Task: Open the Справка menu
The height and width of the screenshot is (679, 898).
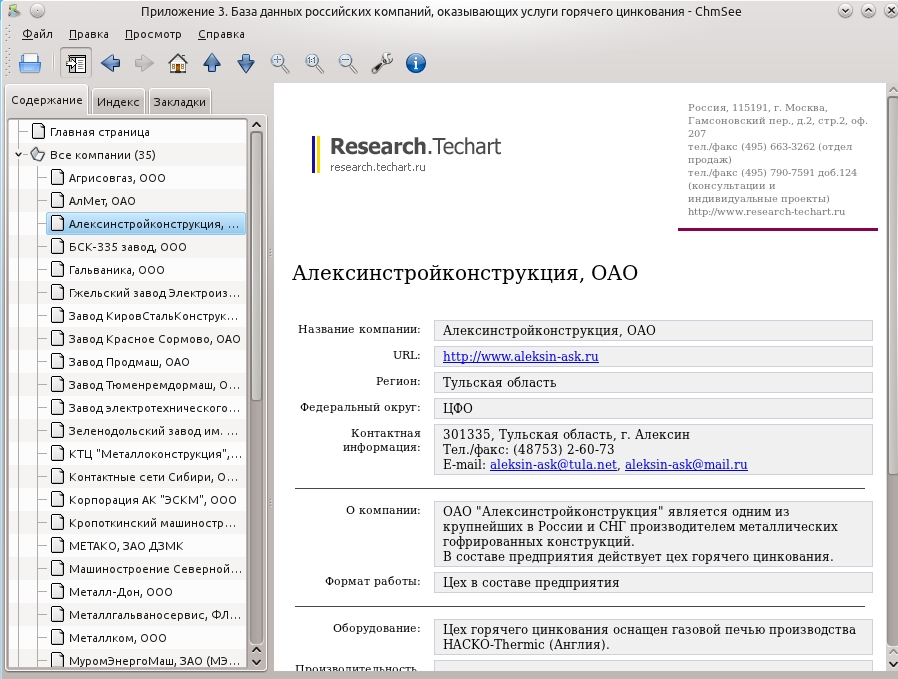Action: coord(221,34)
